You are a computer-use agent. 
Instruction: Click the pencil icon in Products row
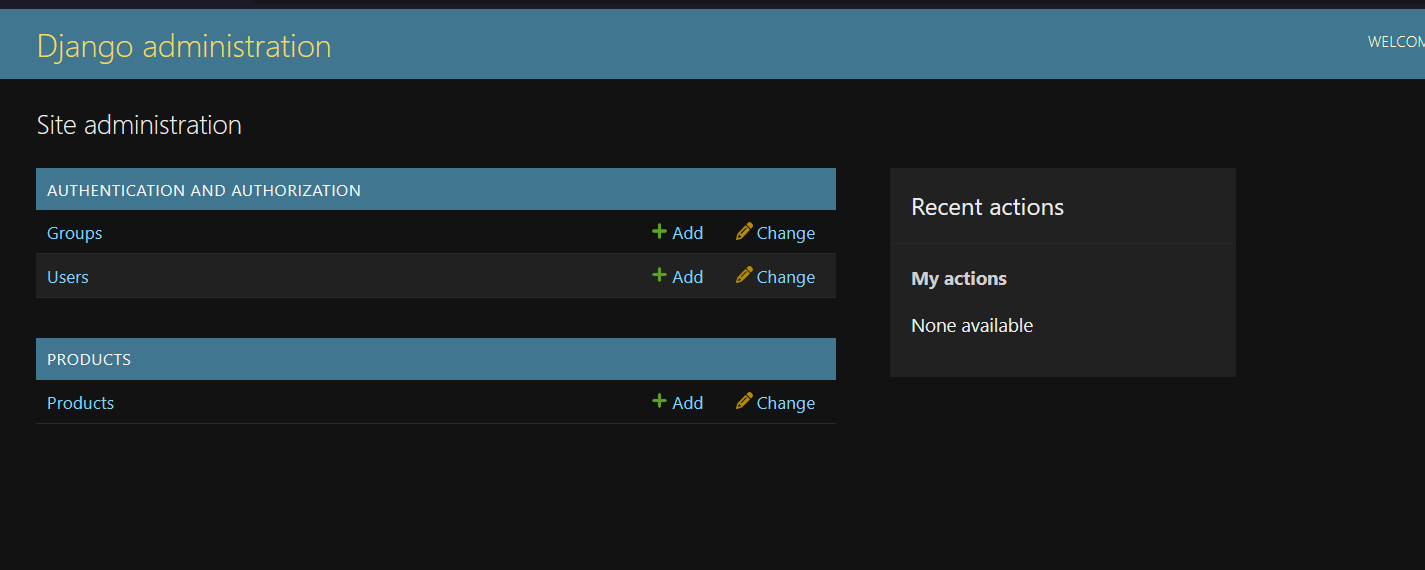[744, 401]
